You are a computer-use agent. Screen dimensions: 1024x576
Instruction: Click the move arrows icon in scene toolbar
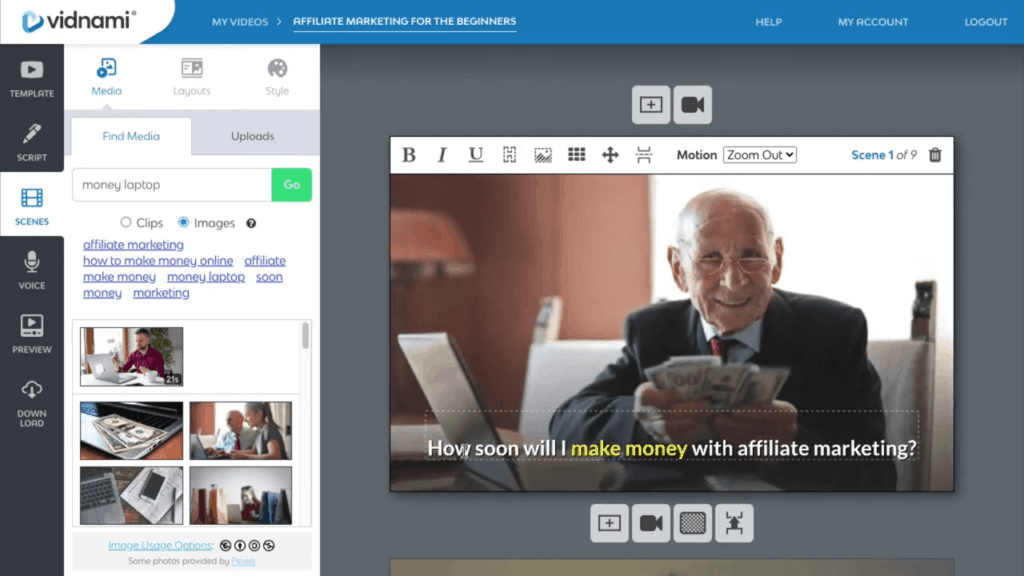pos(610,155)
